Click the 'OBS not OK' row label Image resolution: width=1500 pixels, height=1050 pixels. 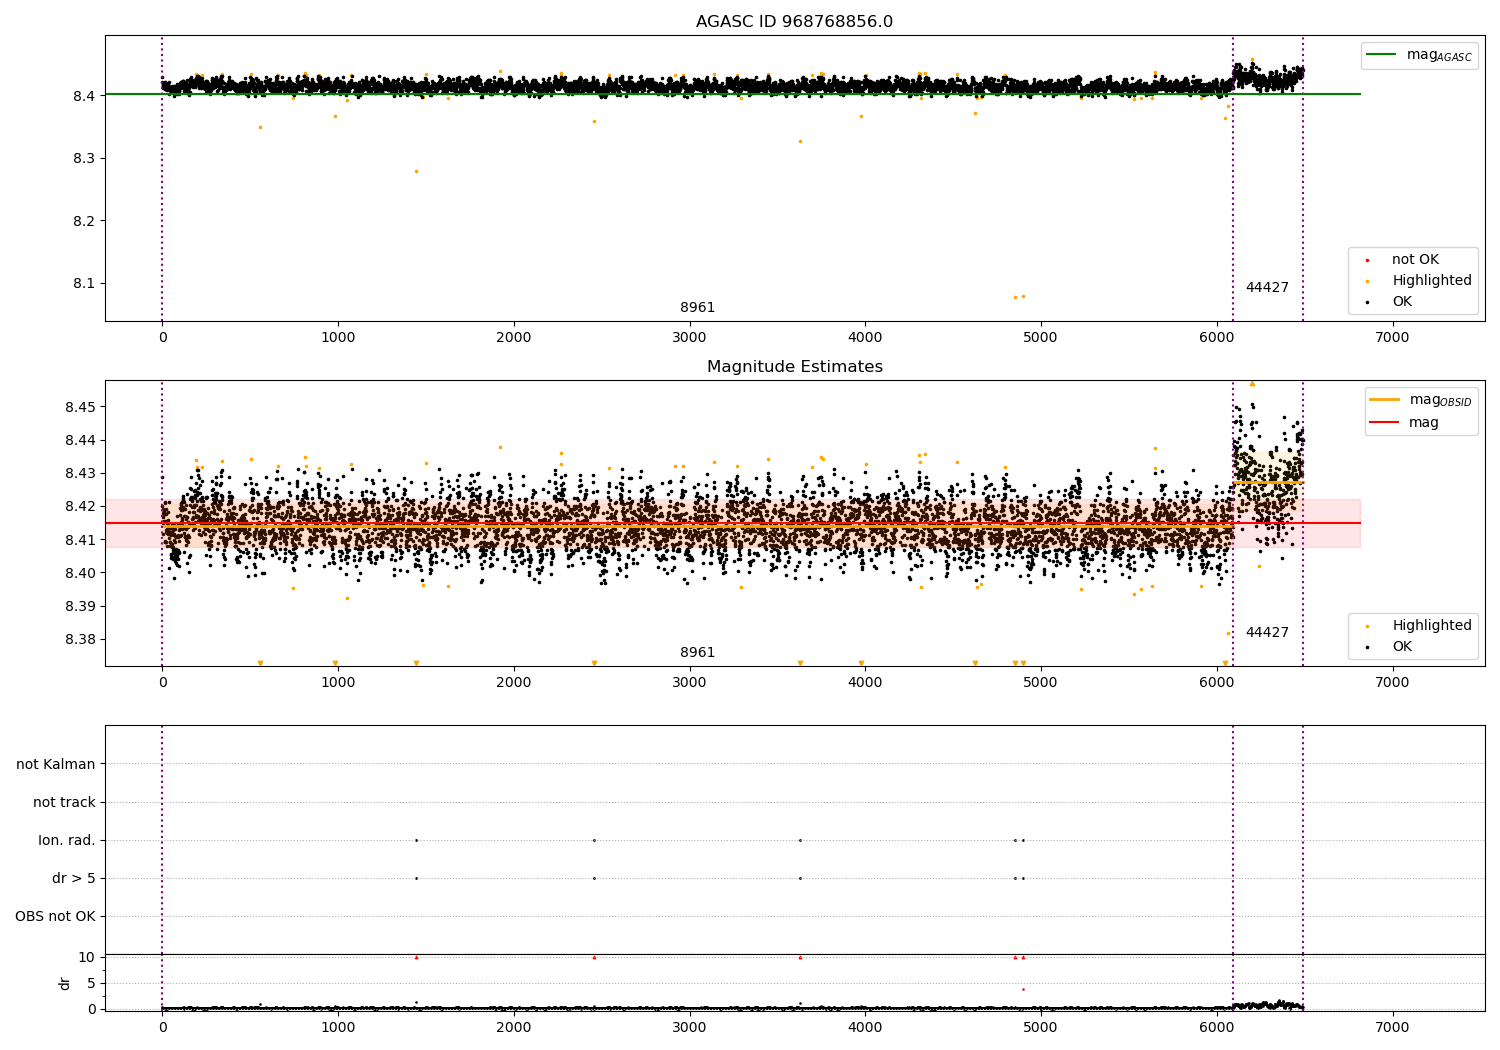(55, 916)
